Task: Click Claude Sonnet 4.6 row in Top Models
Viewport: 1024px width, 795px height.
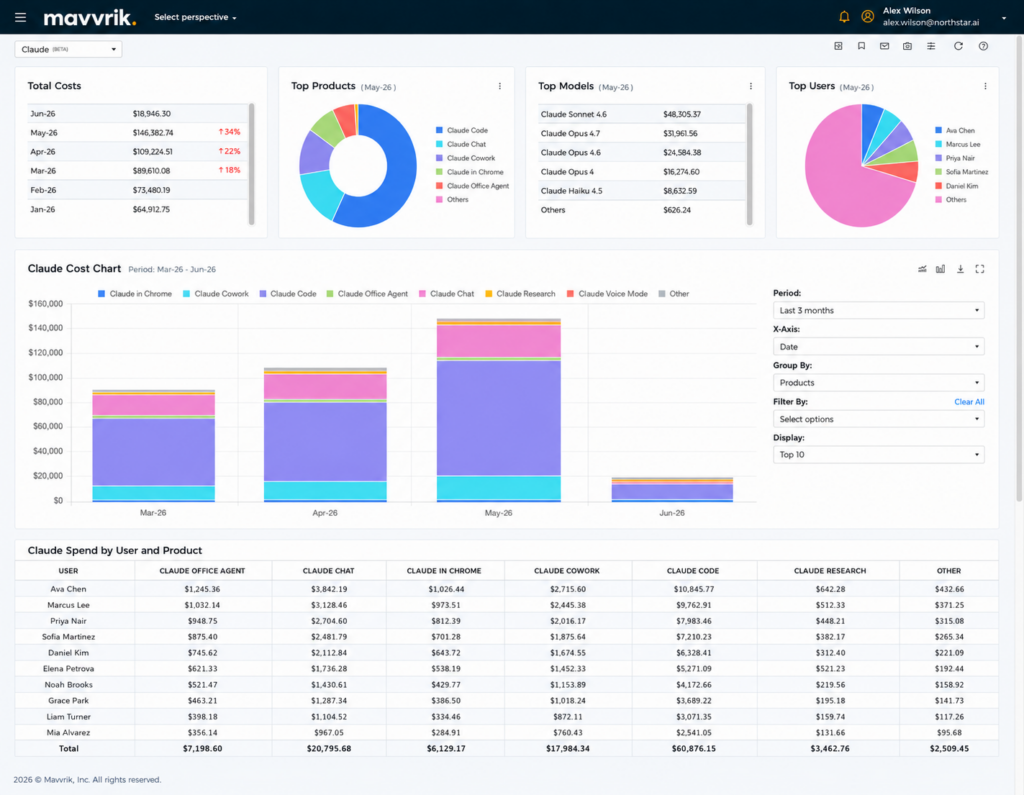Action: tap(641, 114)
